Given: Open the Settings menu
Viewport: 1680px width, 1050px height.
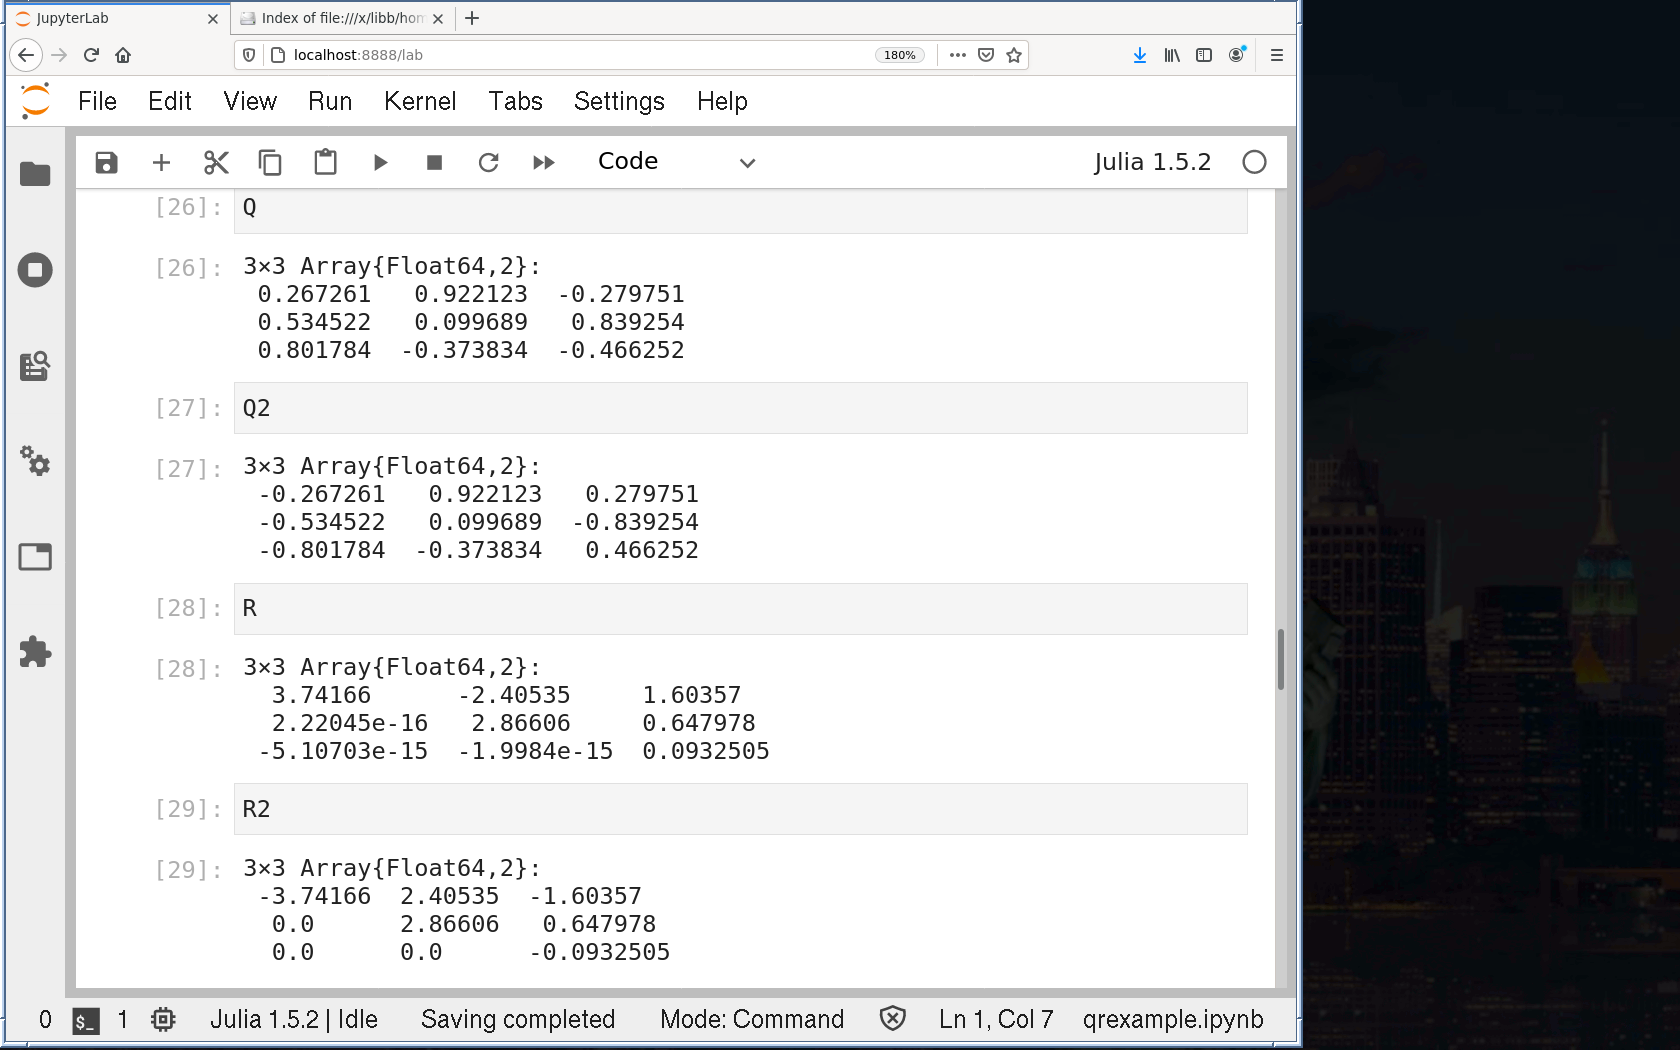Looking at the screenshot, I should tap(618, 101).
